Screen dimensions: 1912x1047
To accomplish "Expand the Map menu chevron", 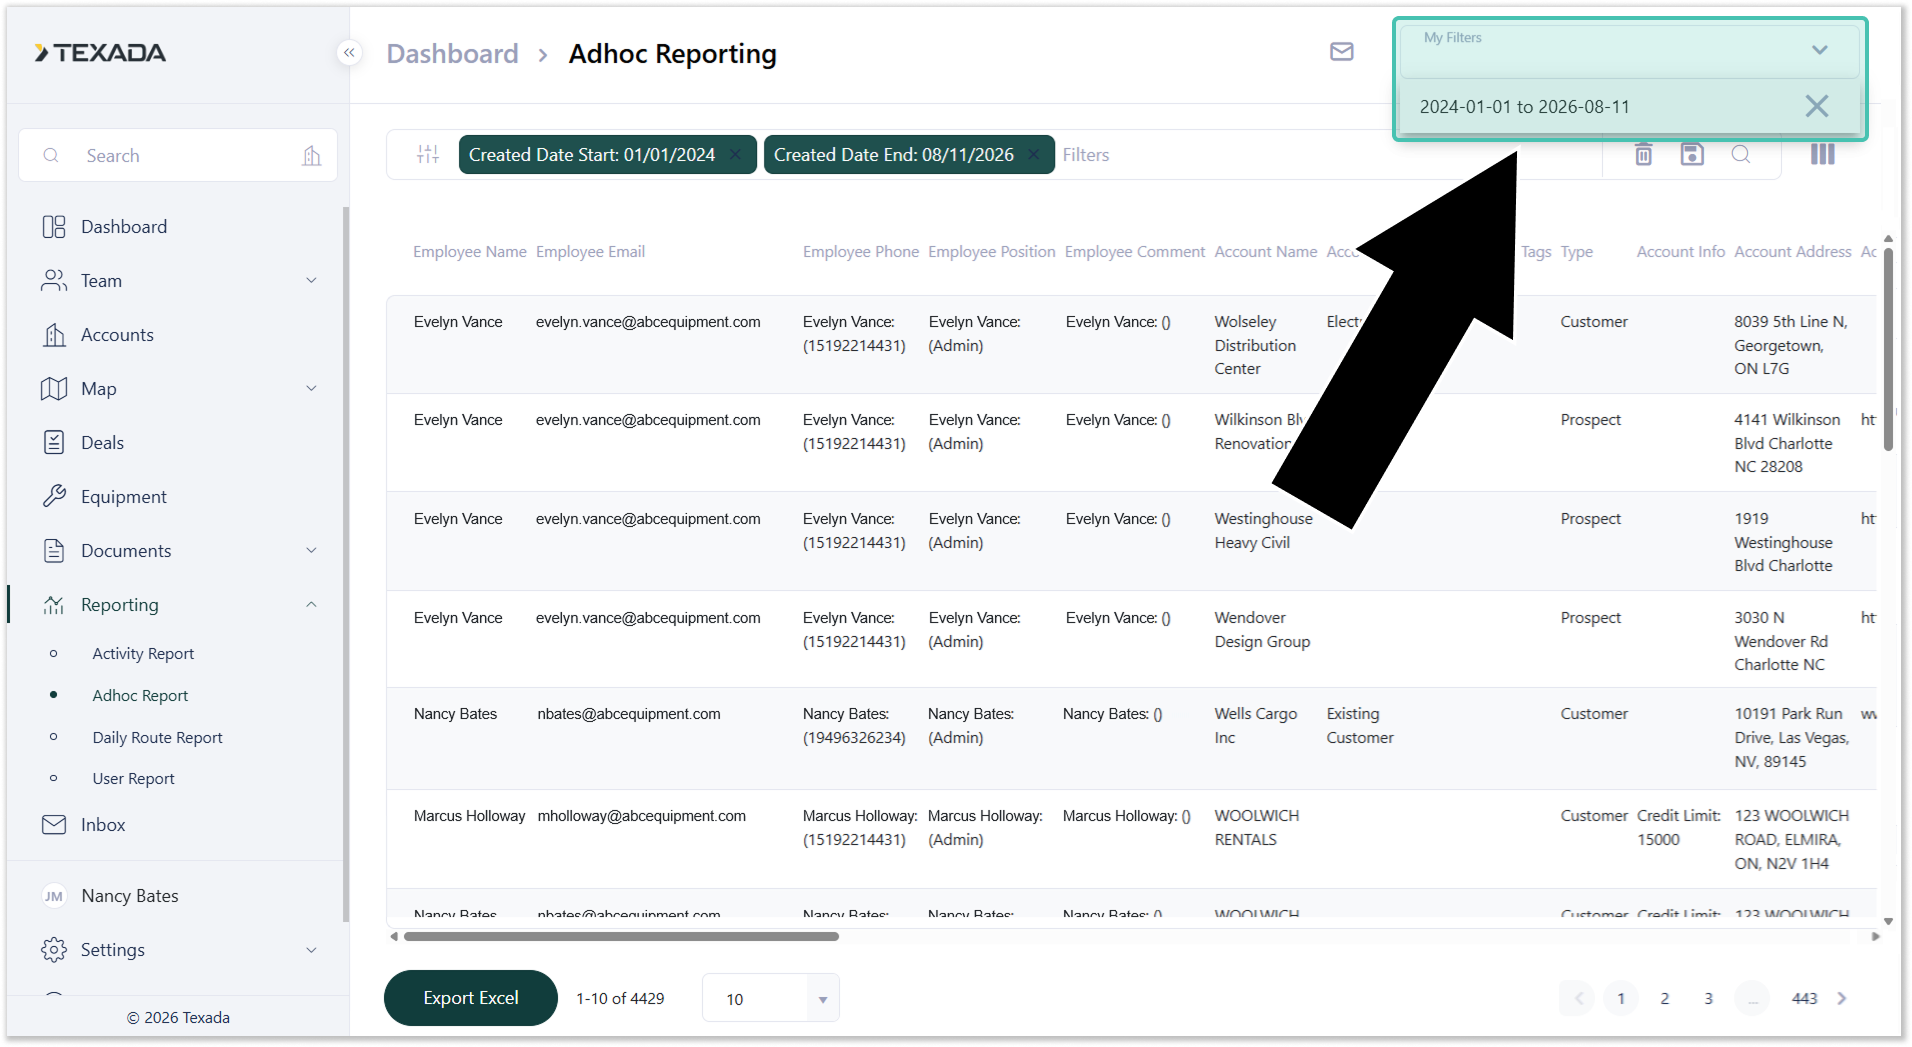I will 311,389.
